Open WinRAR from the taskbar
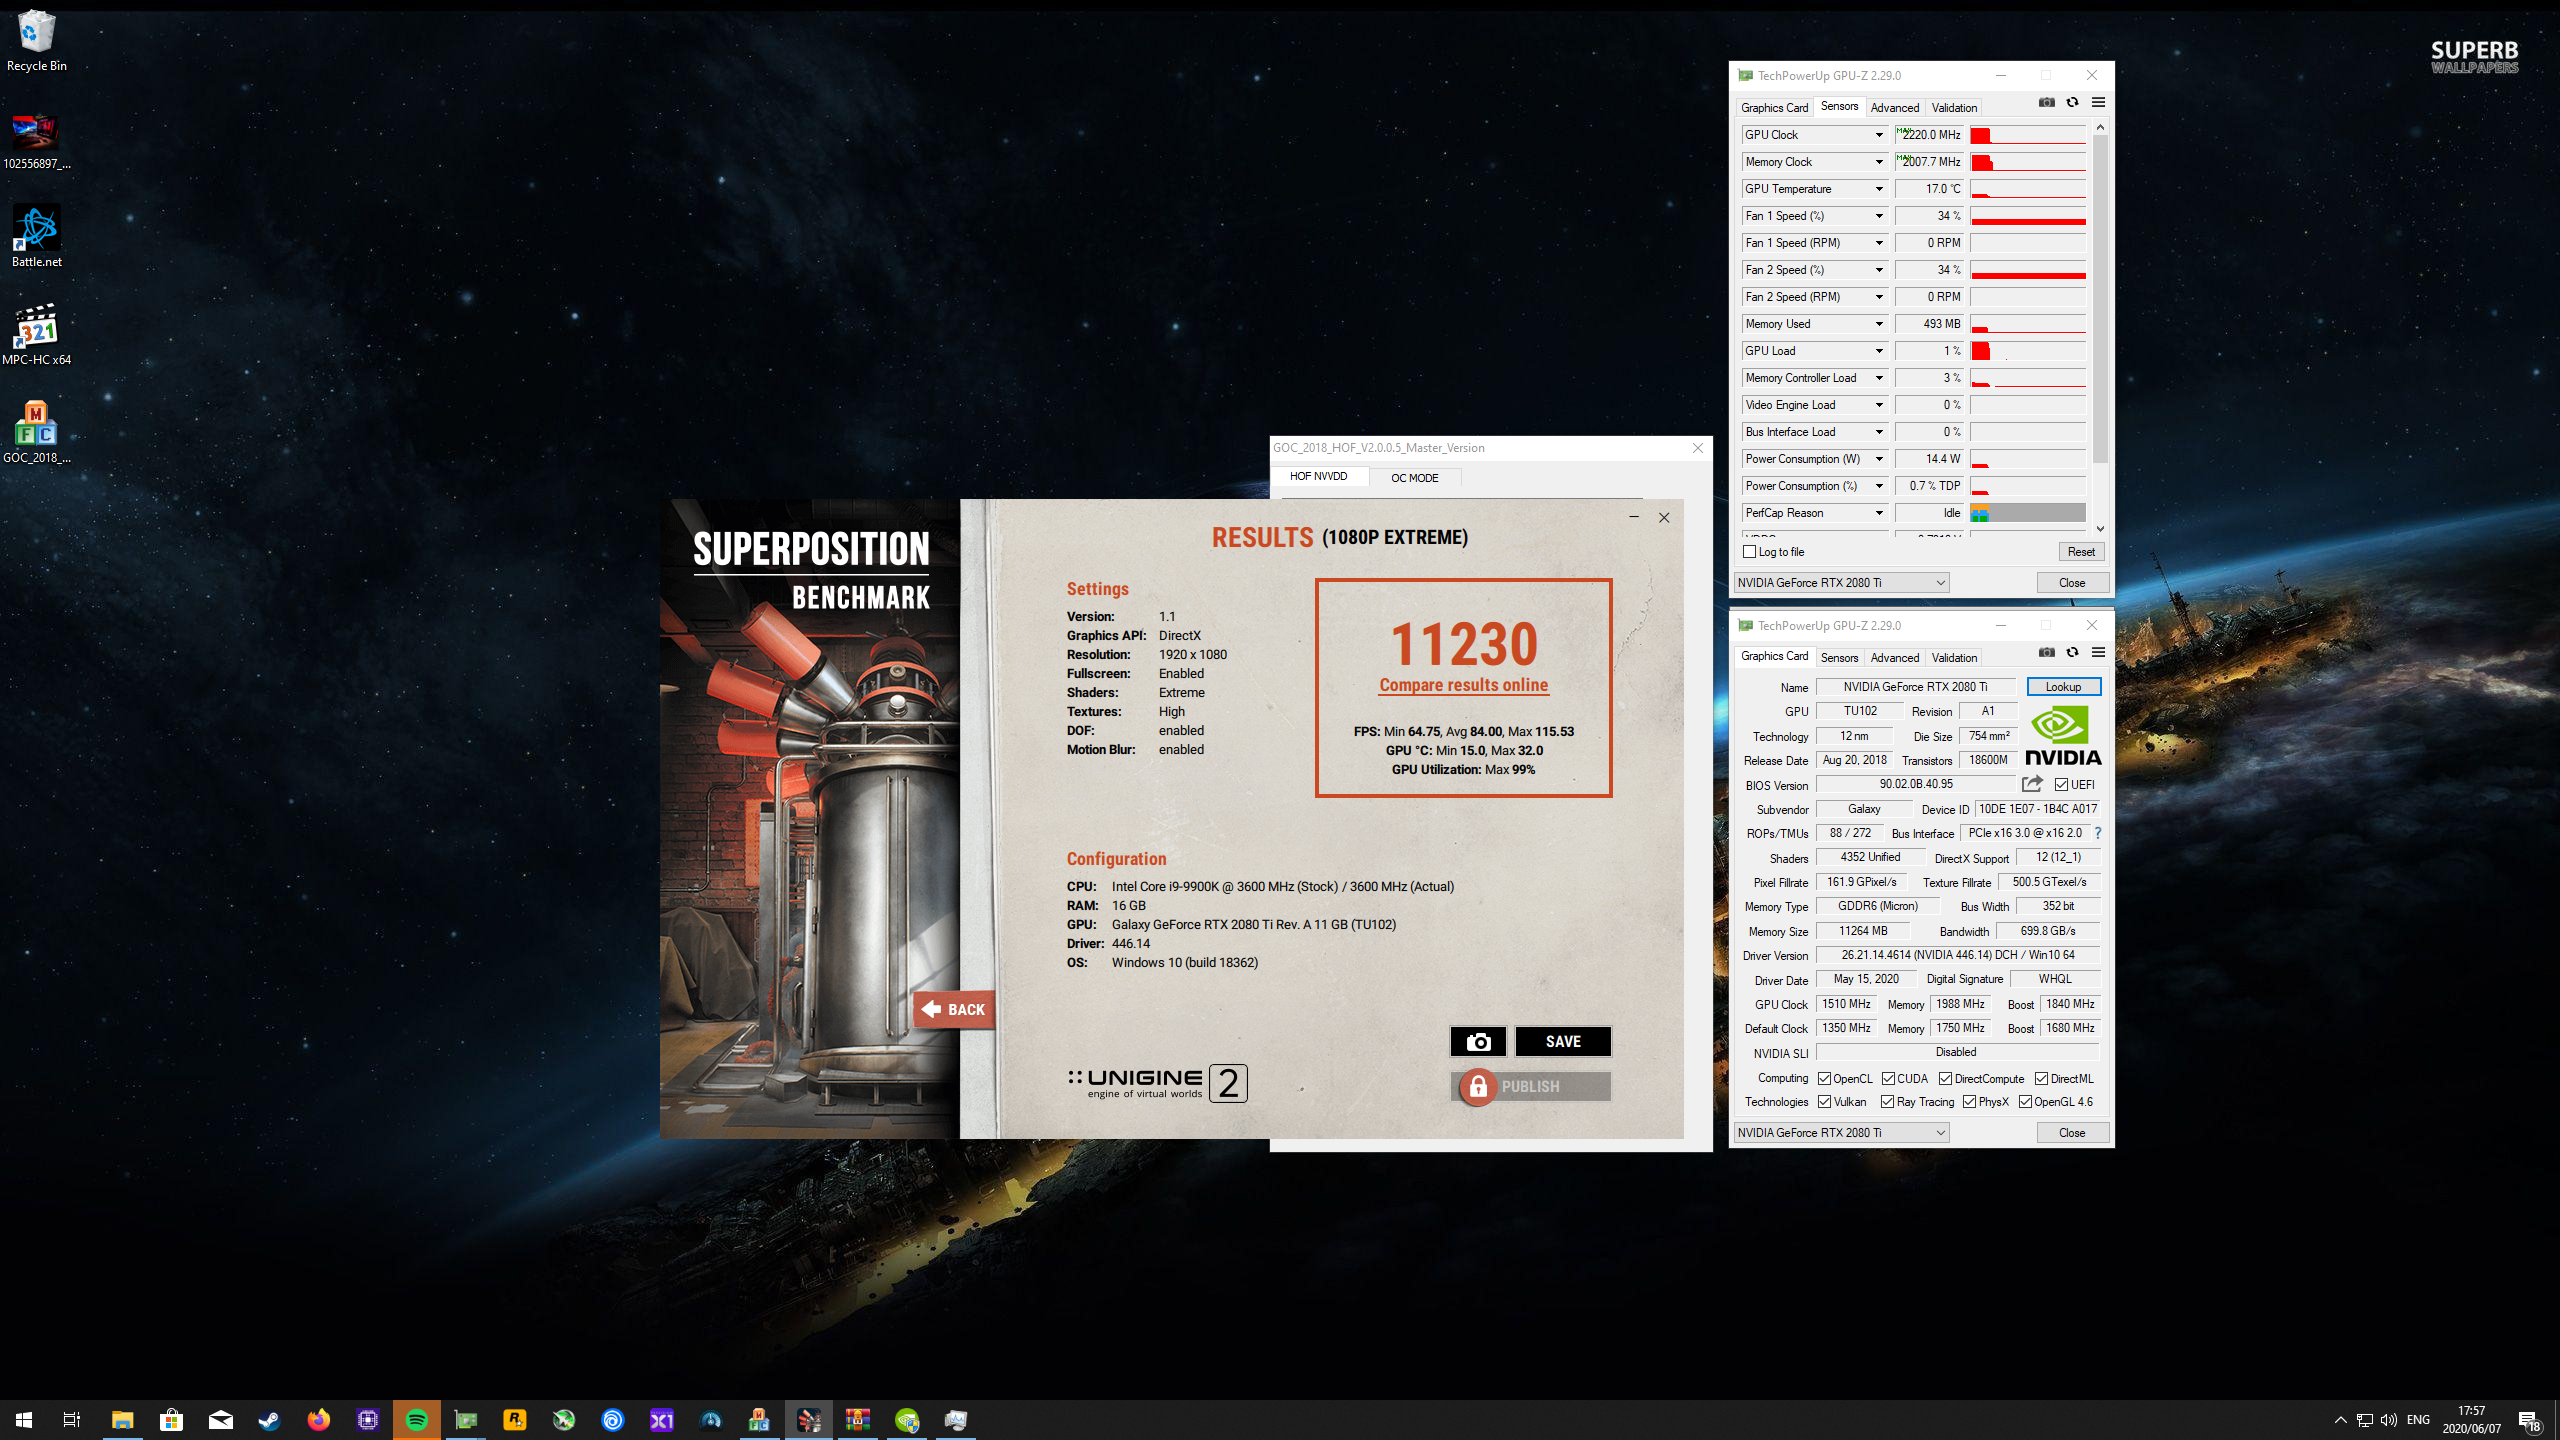The image size is (2560, 1440). click(x=858, y=1420)
